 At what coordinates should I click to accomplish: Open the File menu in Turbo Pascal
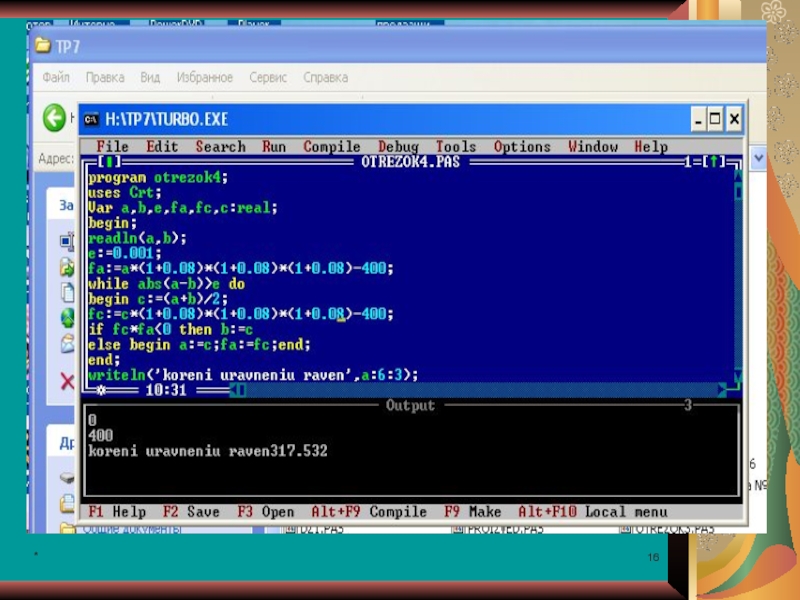(x=112, y=147)
